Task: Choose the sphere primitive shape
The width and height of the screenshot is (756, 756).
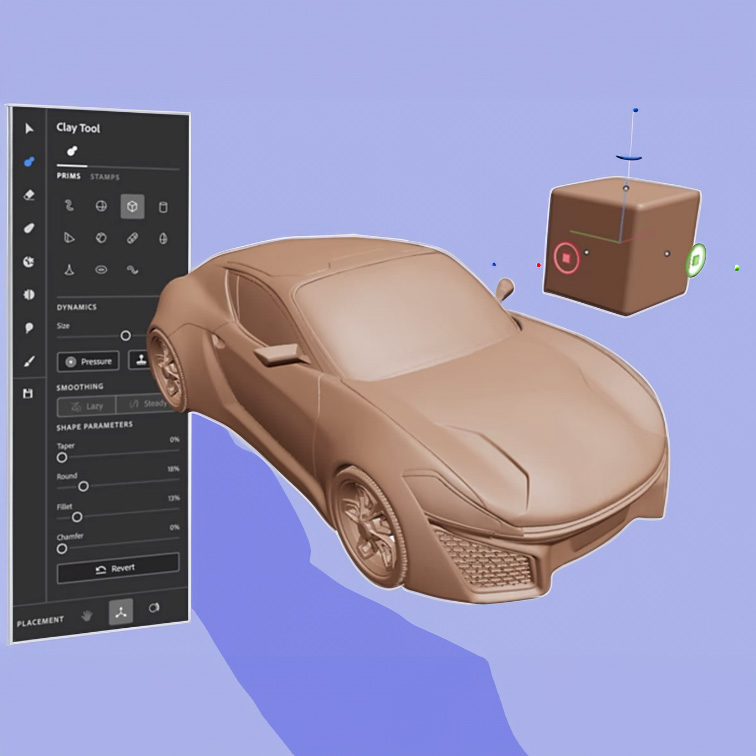Action: [101, 207]
